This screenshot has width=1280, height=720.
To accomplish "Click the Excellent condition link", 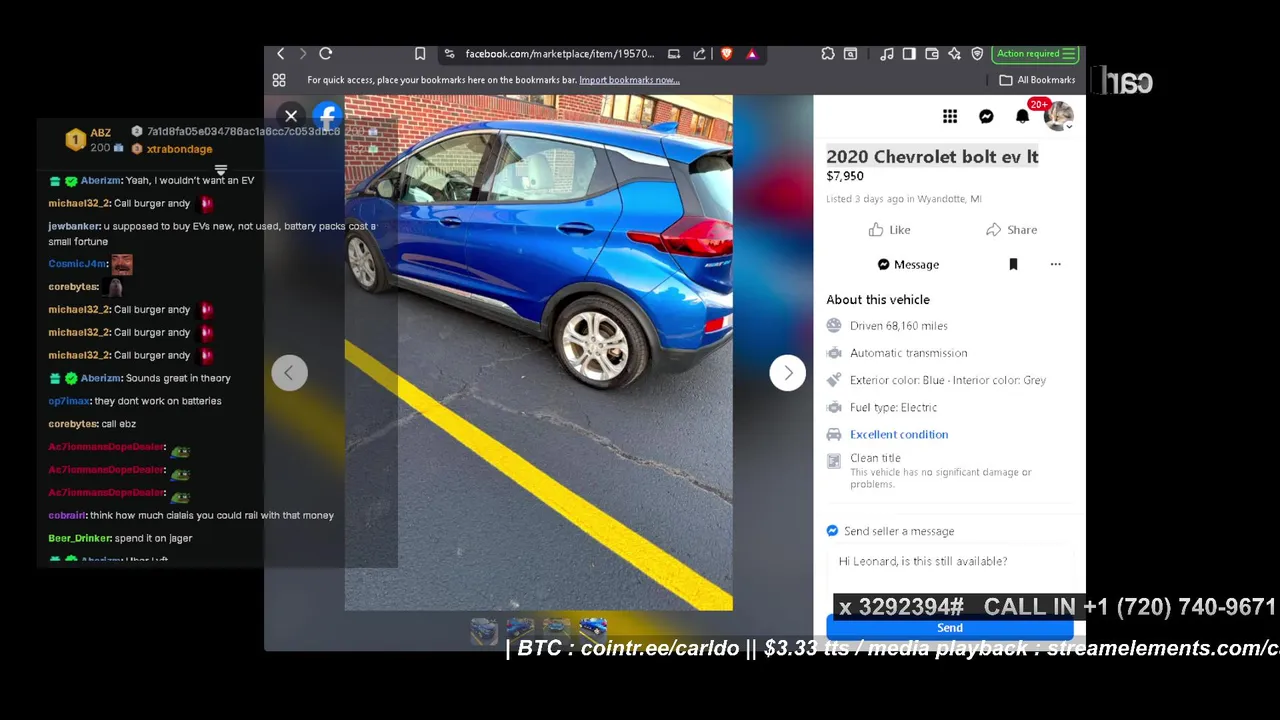I will 899,435.
